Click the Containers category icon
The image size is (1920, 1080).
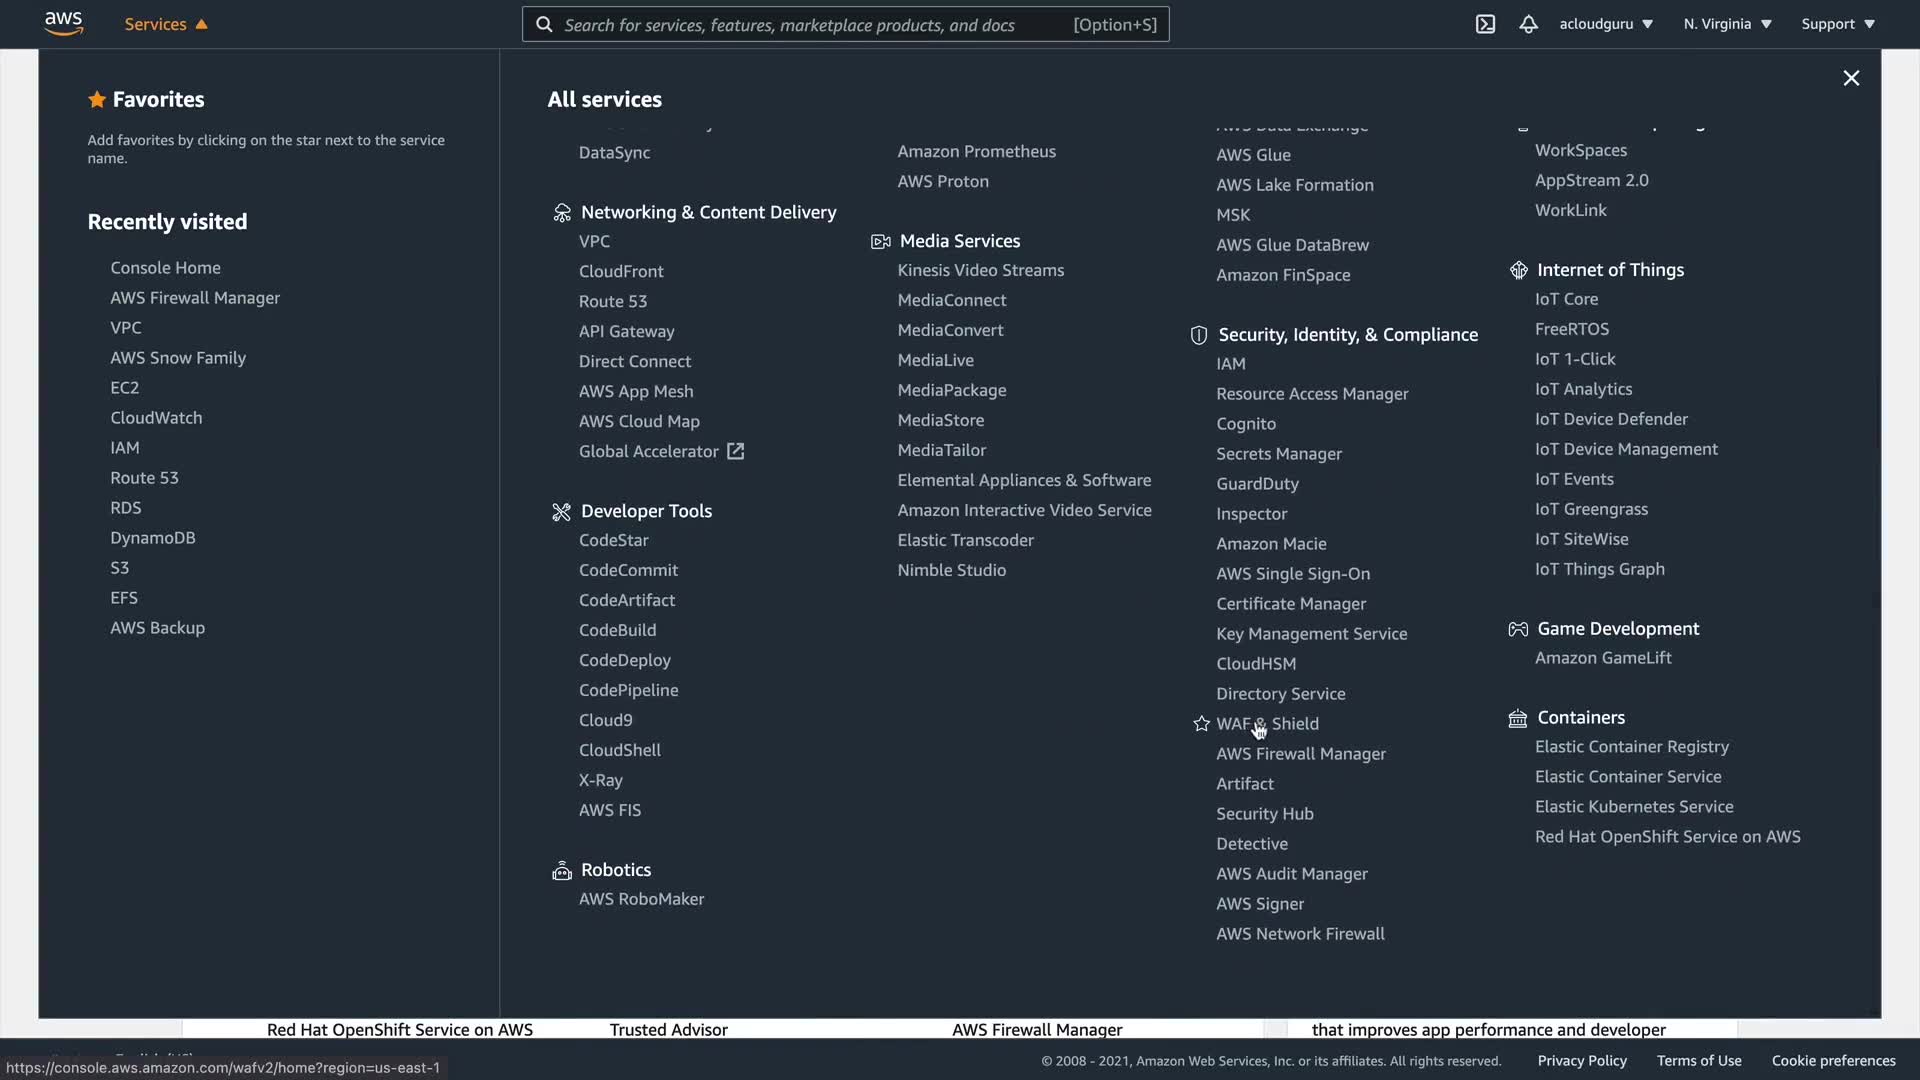click(x=1518, y=718)
